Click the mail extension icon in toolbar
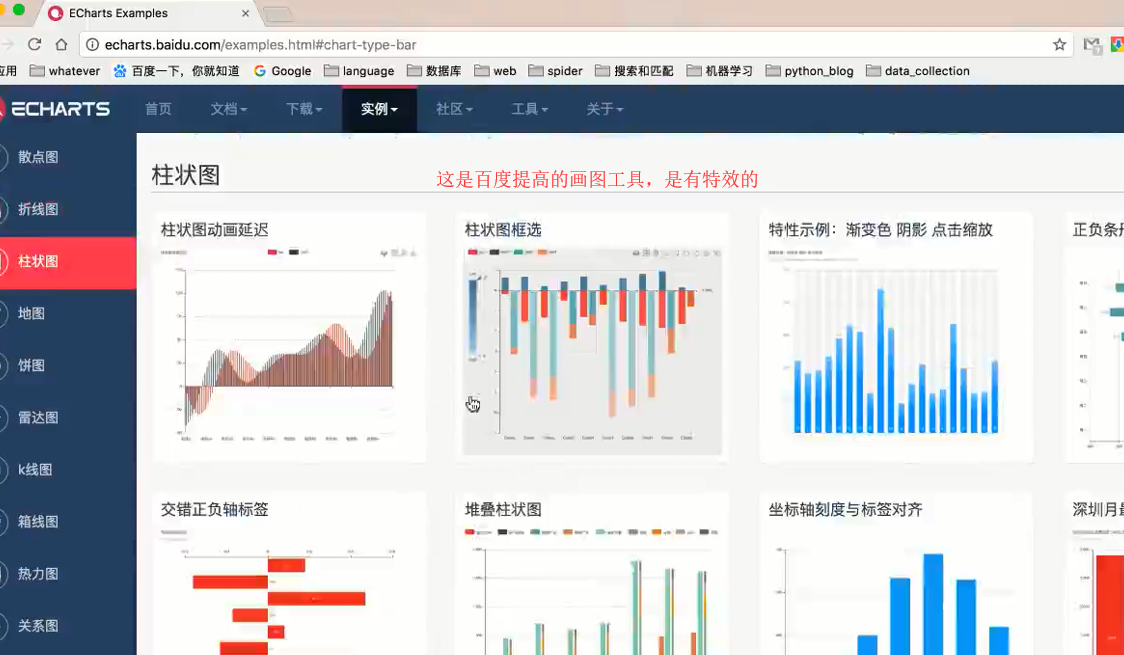This screenshot has height=655, width=1124. coord(1092,45)
